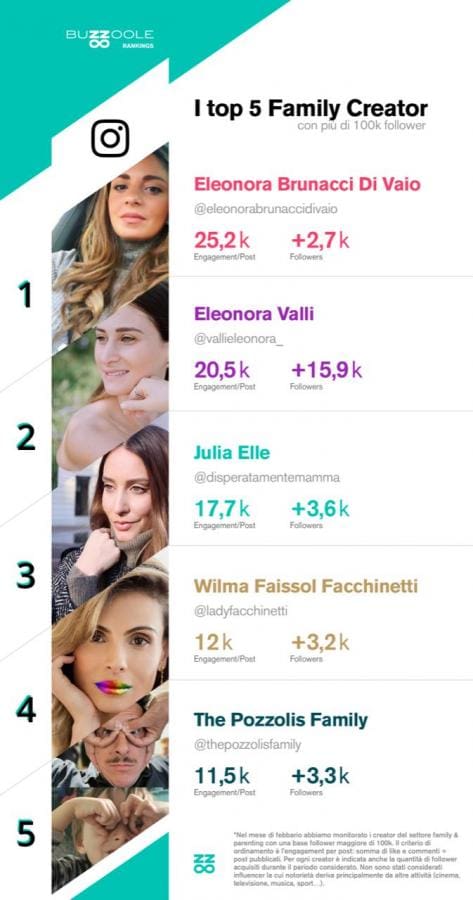473x900 pixels.
Task: Click the @vallieleonora_ handle
Action: click(x=239, y=339)
